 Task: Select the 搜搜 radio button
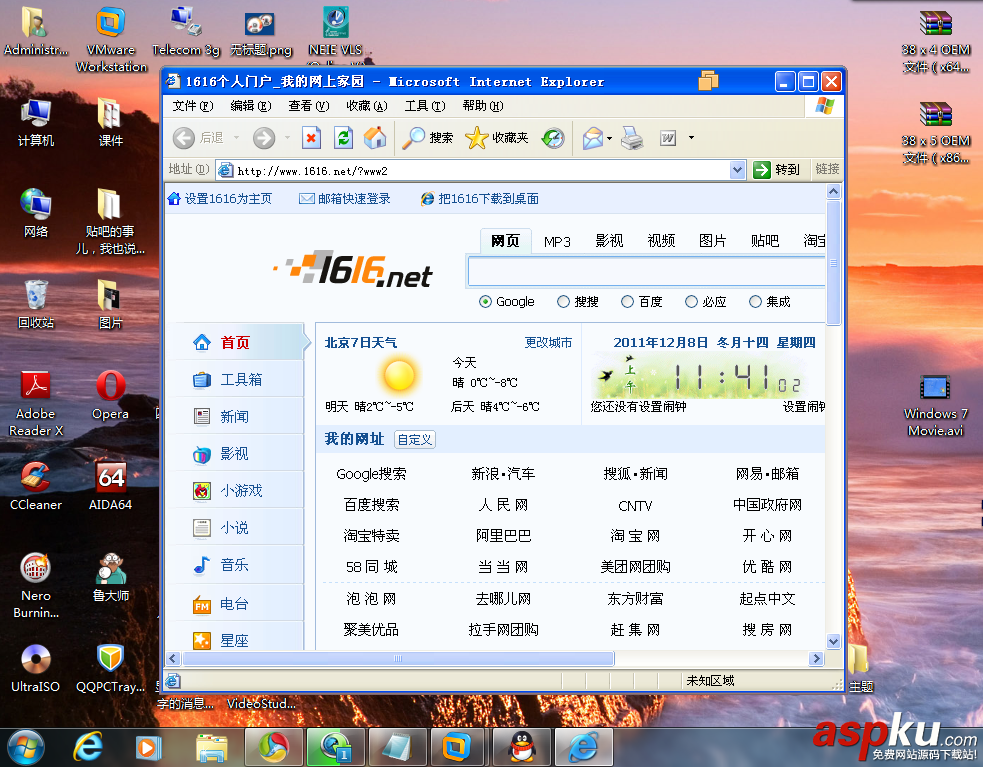click(563, 302)
